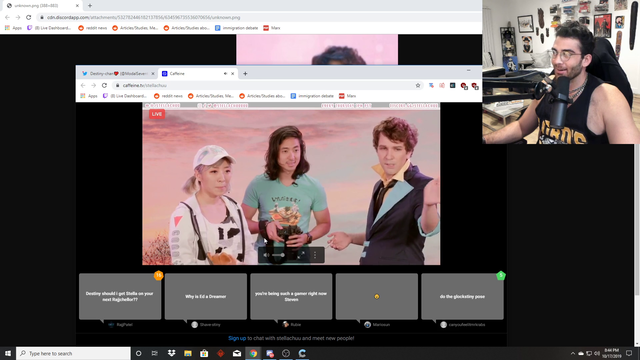This screenshot has height=360, width=640.
Task: Select the "Why is Ed a Dreamer" chat card
Action: coord(206,296)
